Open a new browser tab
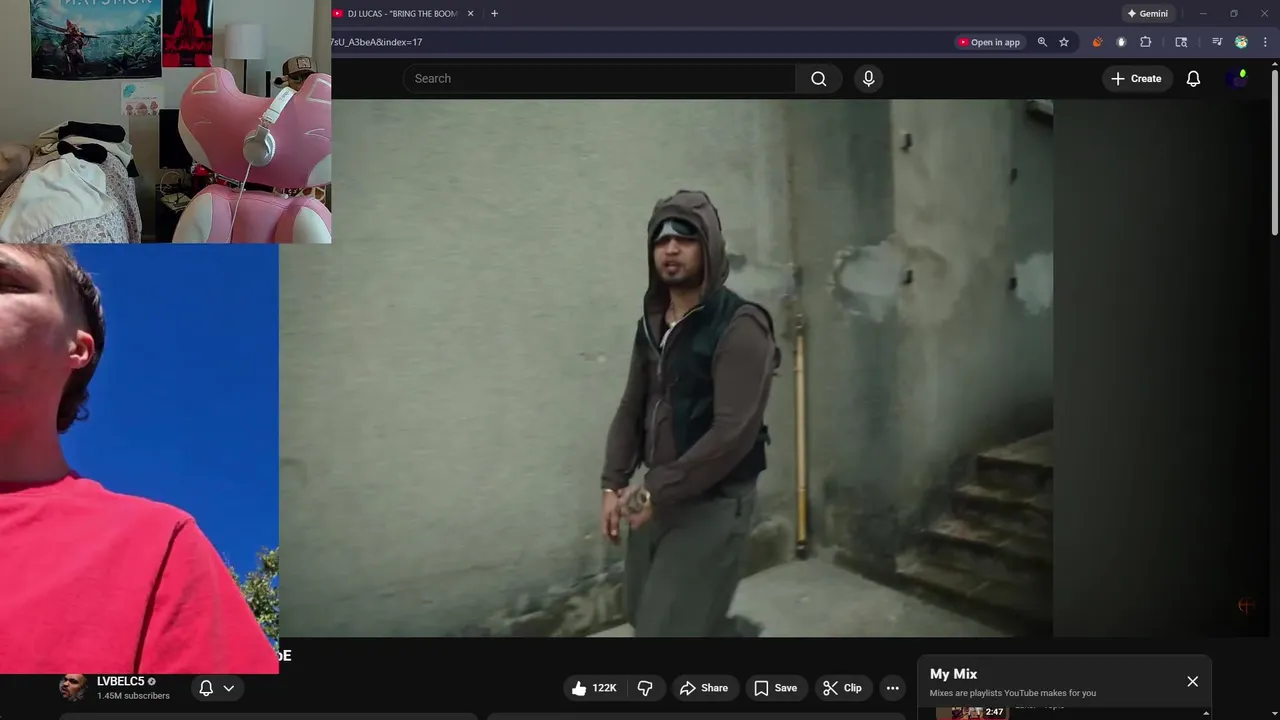Image resolution: width=1280 pixels, height=720 pixels. click(494, 14)
